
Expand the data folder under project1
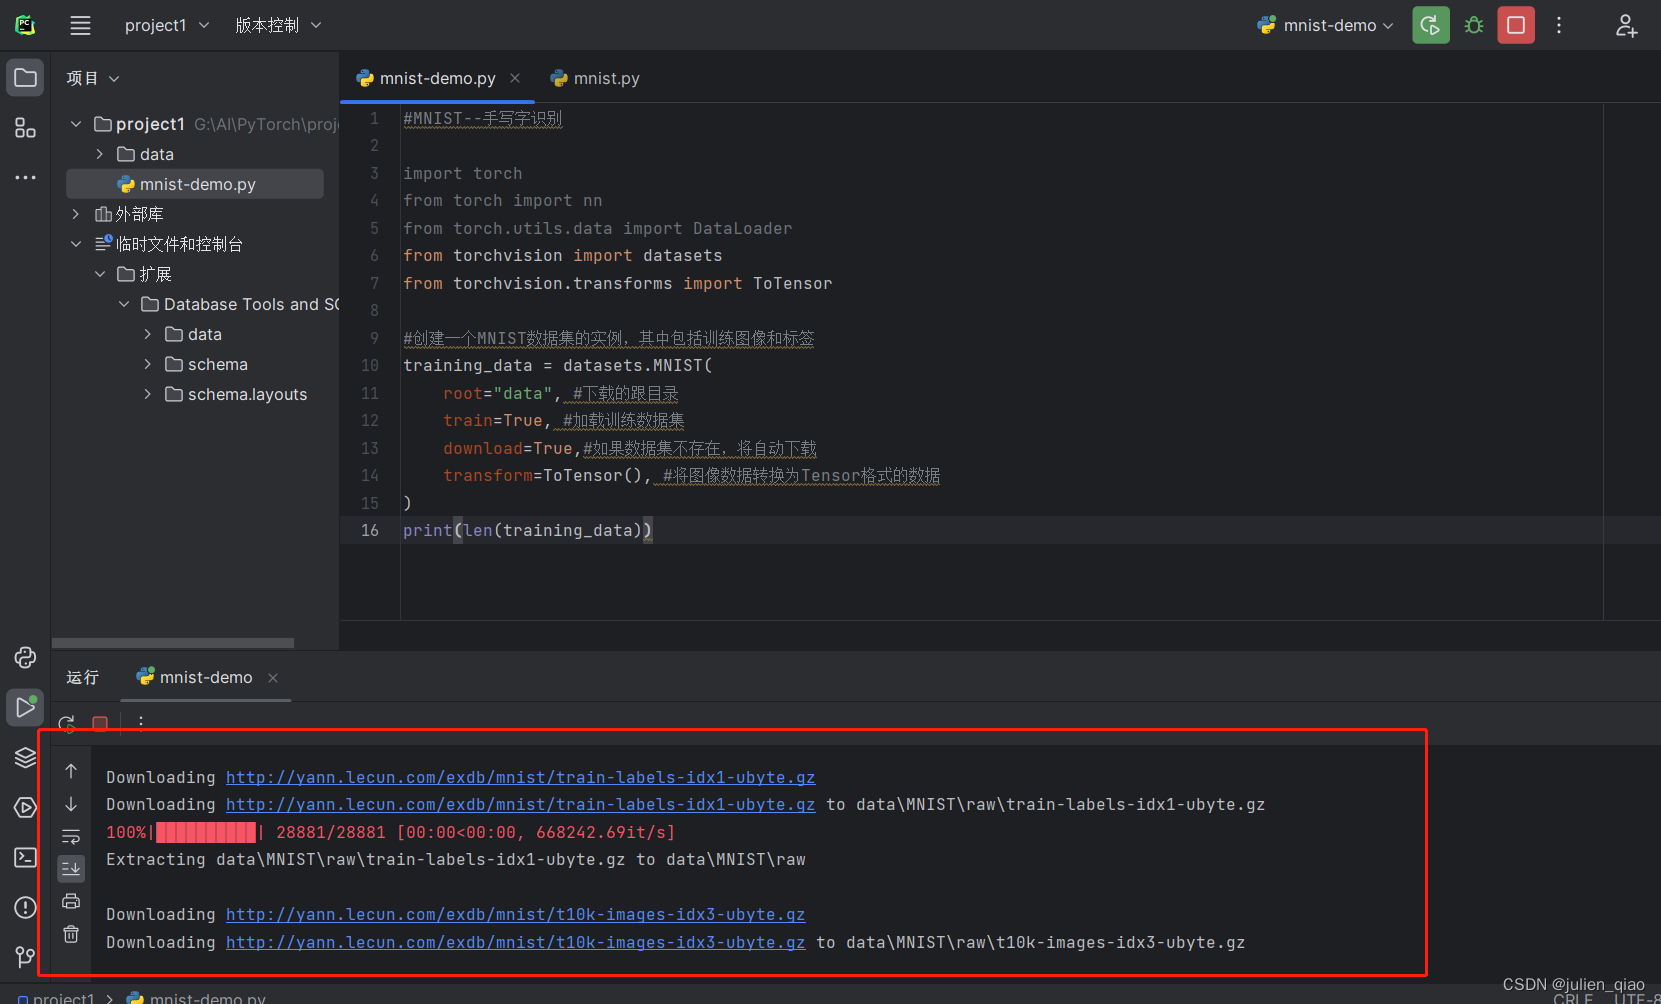tap(100, 154)
